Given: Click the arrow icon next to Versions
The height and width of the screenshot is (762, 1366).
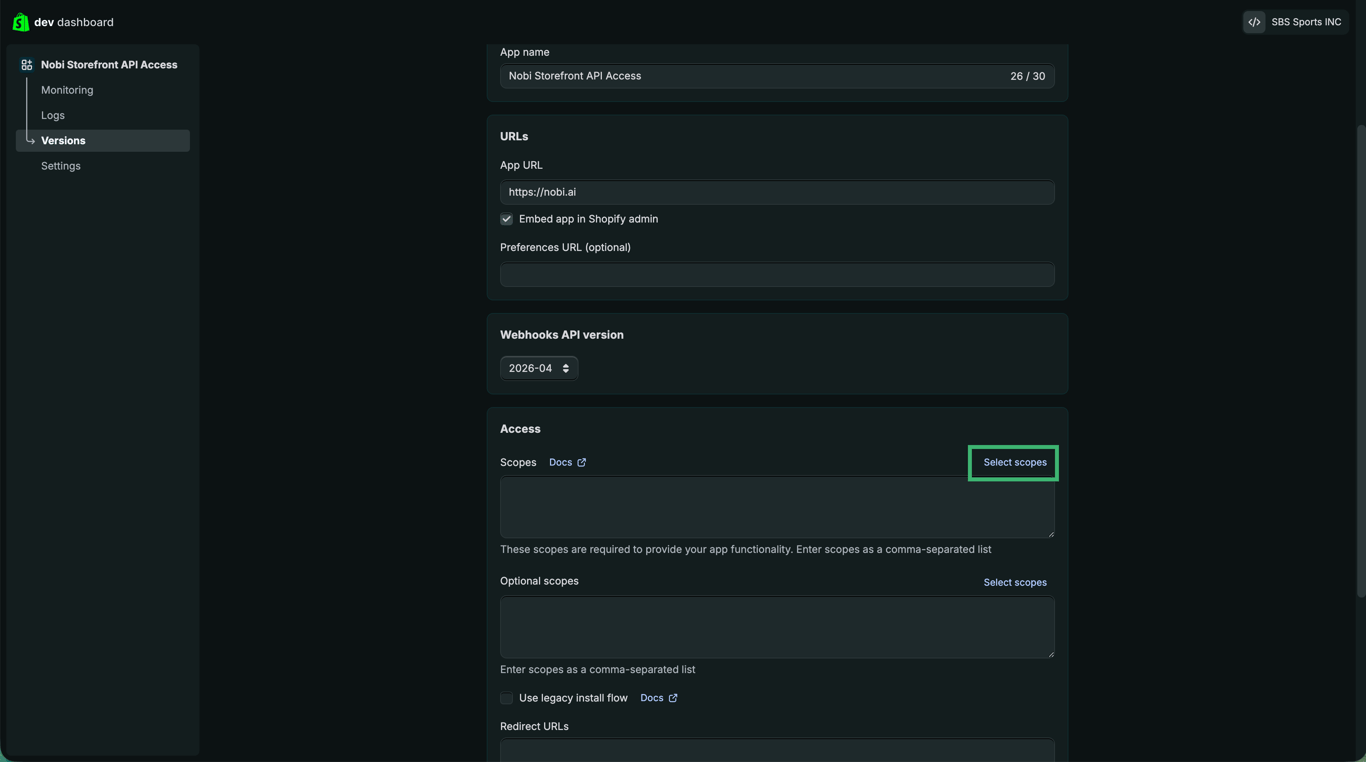Looking at the screenshot, I should click(30, 141).
